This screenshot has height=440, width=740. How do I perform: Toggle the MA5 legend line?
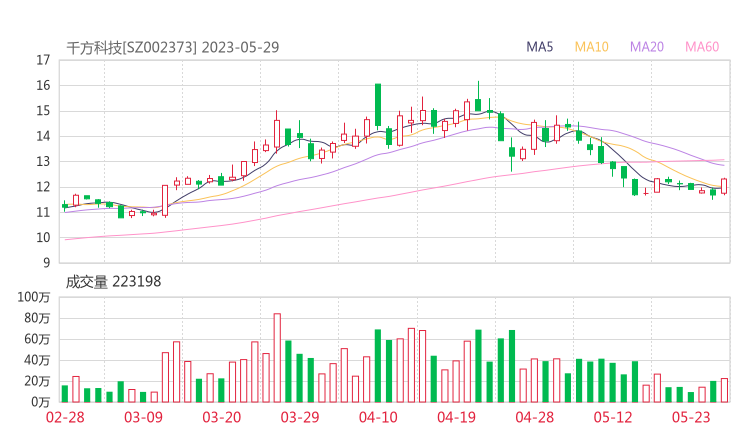(x=540, y=47)
